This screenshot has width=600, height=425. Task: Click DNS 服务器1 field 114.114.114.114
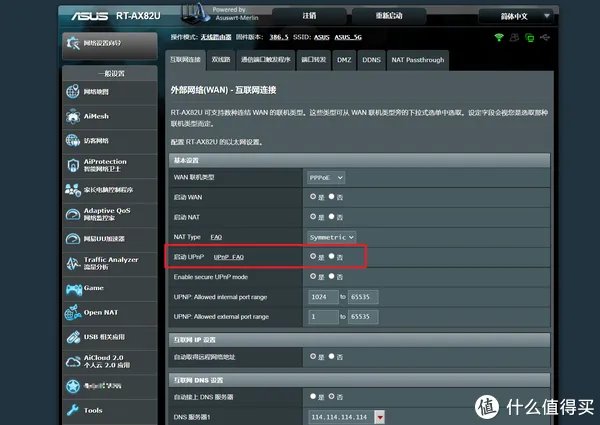[x=341, y=417]
